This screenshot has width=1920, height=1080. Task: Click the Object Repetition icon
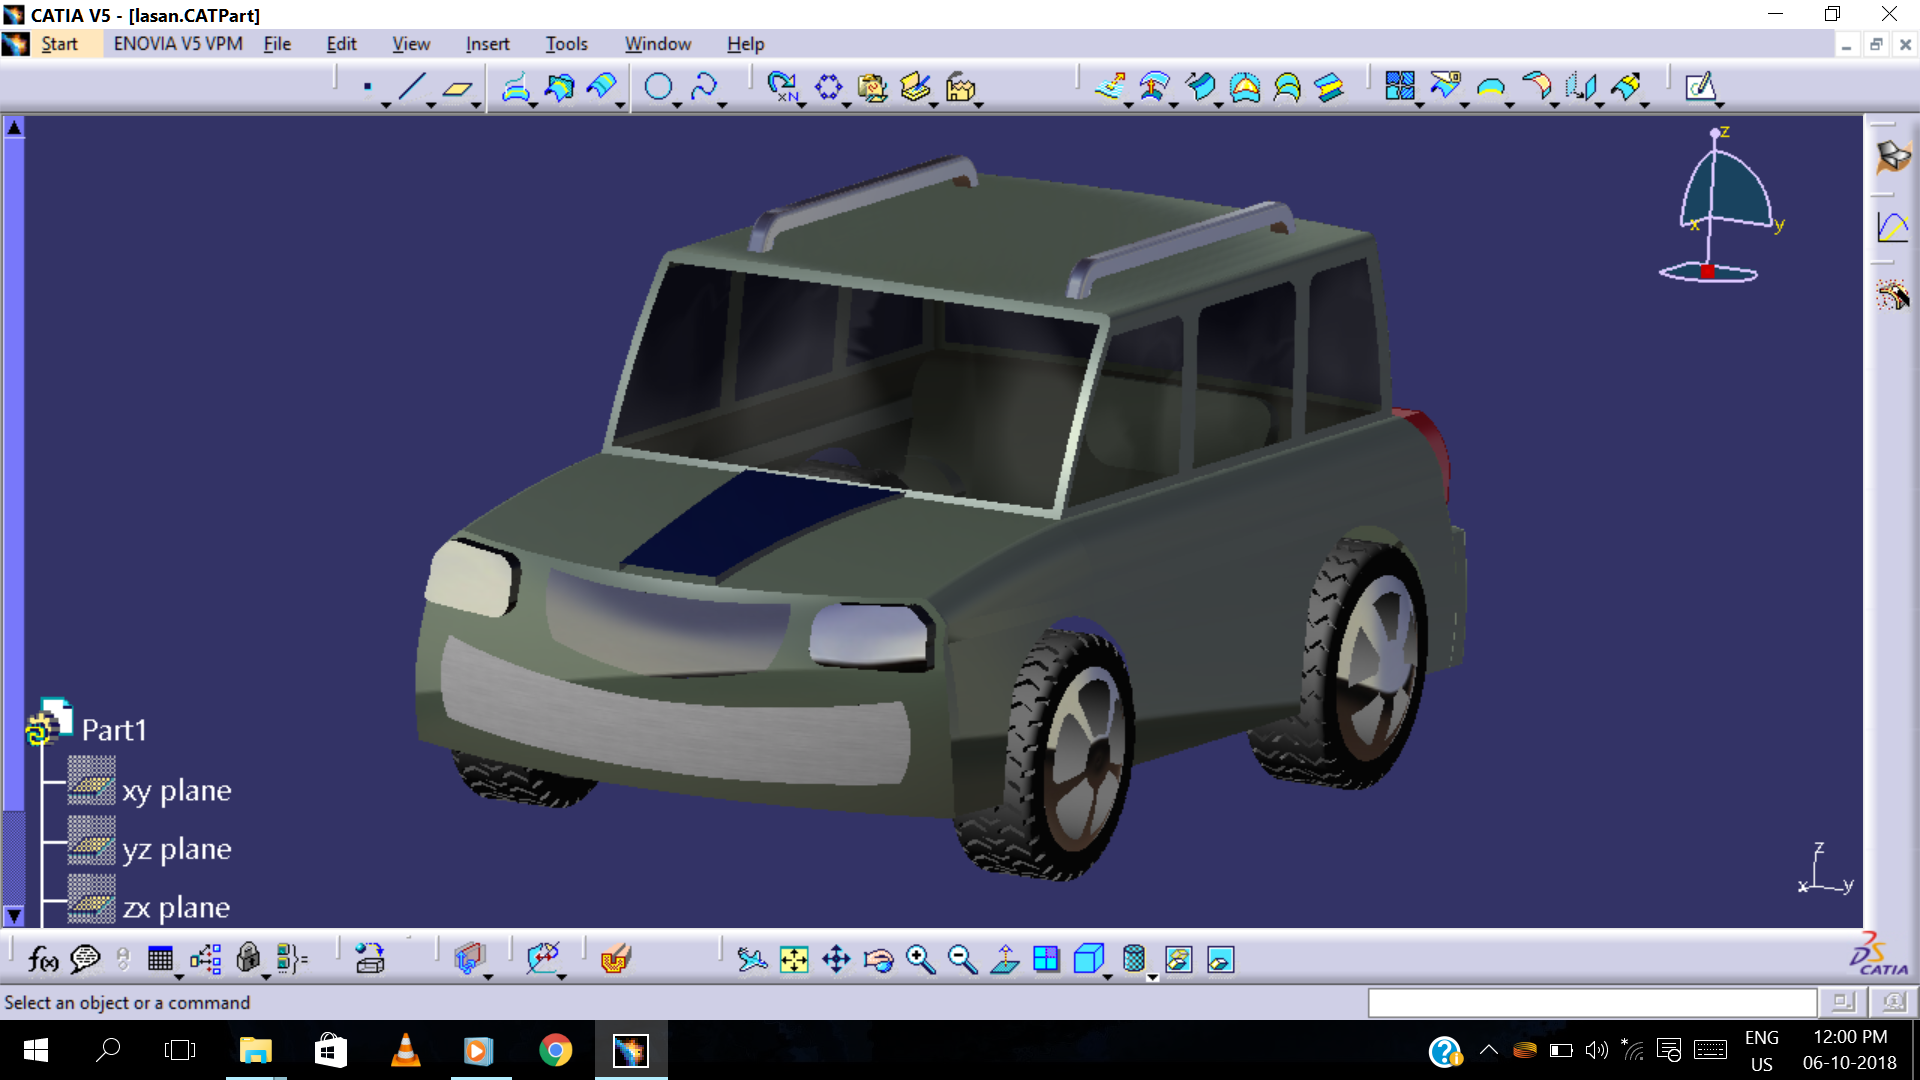tap(782, 88)
